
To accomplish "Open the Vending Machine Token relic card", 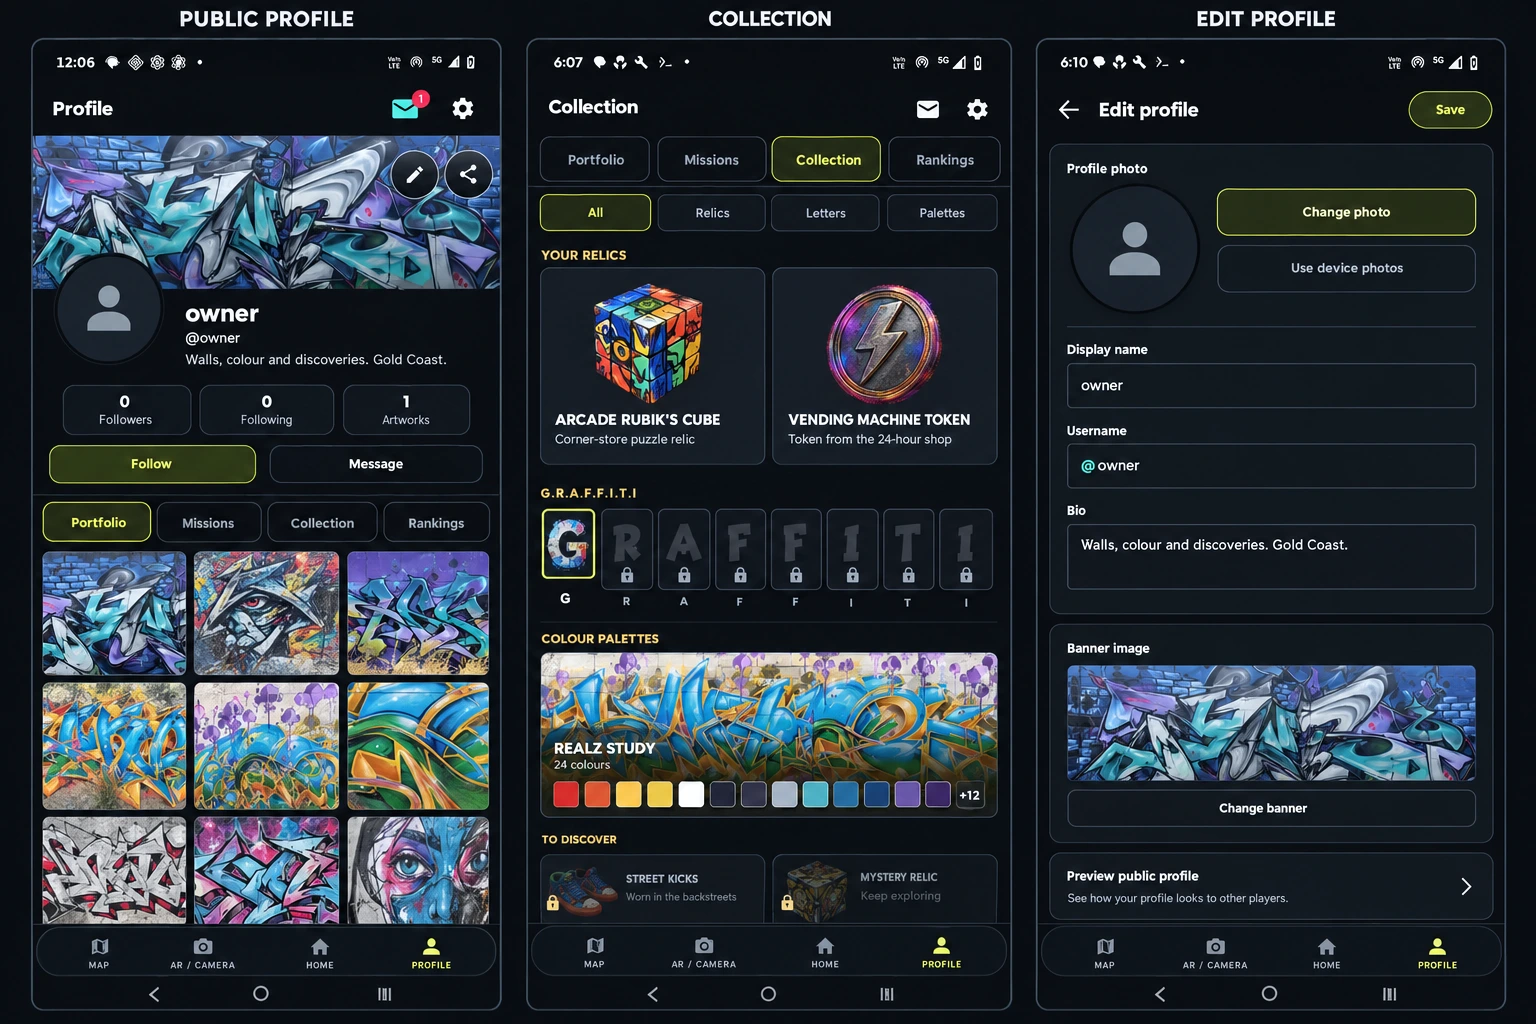I will coord(884,366).
